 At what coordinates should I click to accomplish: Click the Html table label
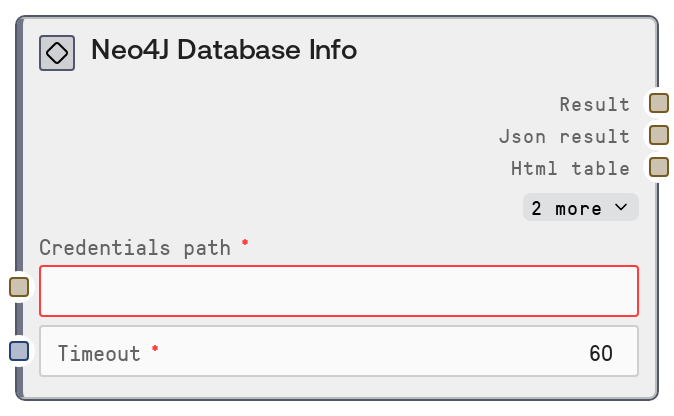pyautogui.click(x=570, y=168)
